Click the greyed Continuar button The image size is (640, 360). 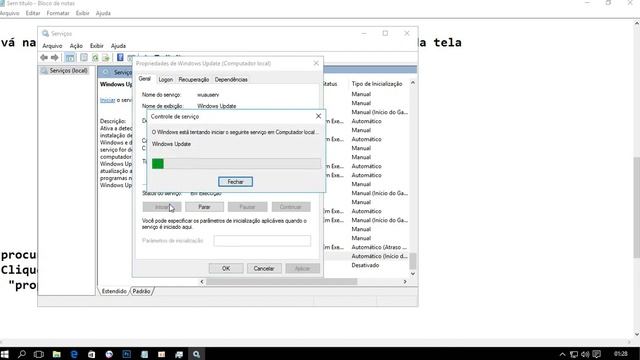[x=291, y=207]
